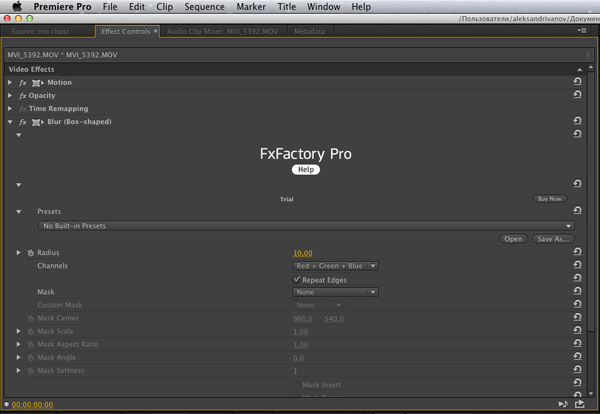Select Blur (Box-shaped) transform icon
This screenshot has height=414, width=600.
(38, 122)
